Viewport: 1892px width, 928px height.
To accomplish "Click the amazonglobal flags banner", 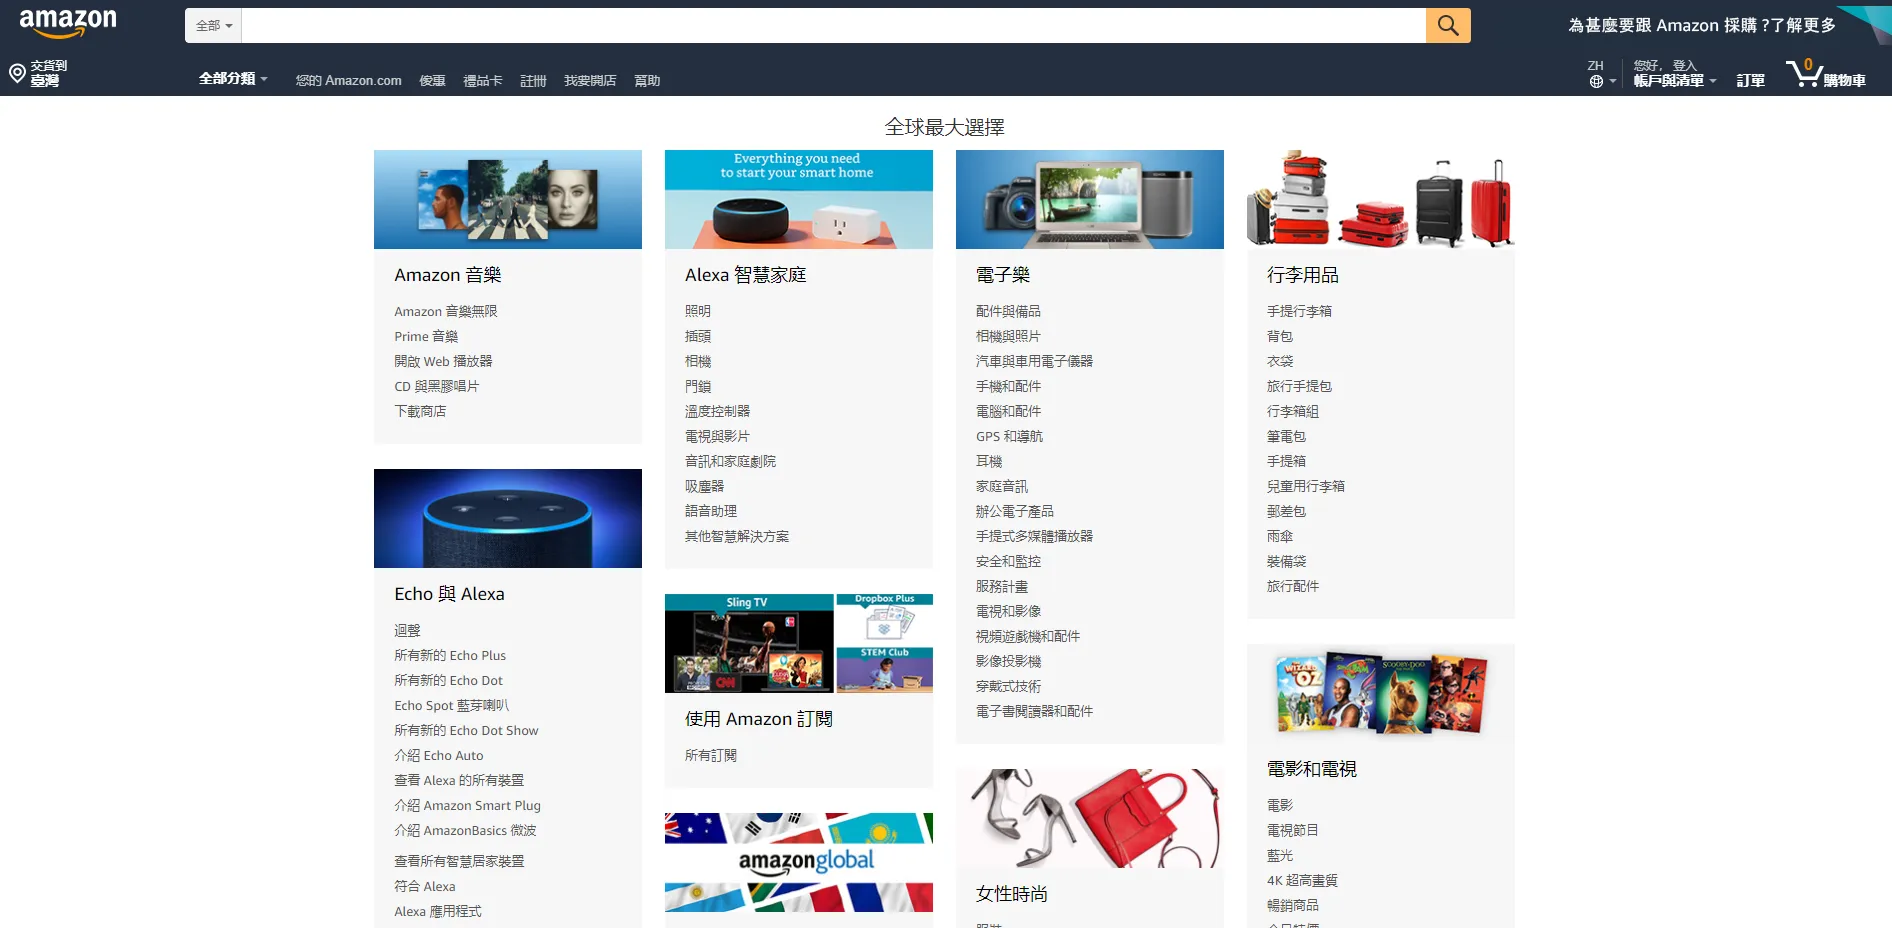I will point(799,862).
